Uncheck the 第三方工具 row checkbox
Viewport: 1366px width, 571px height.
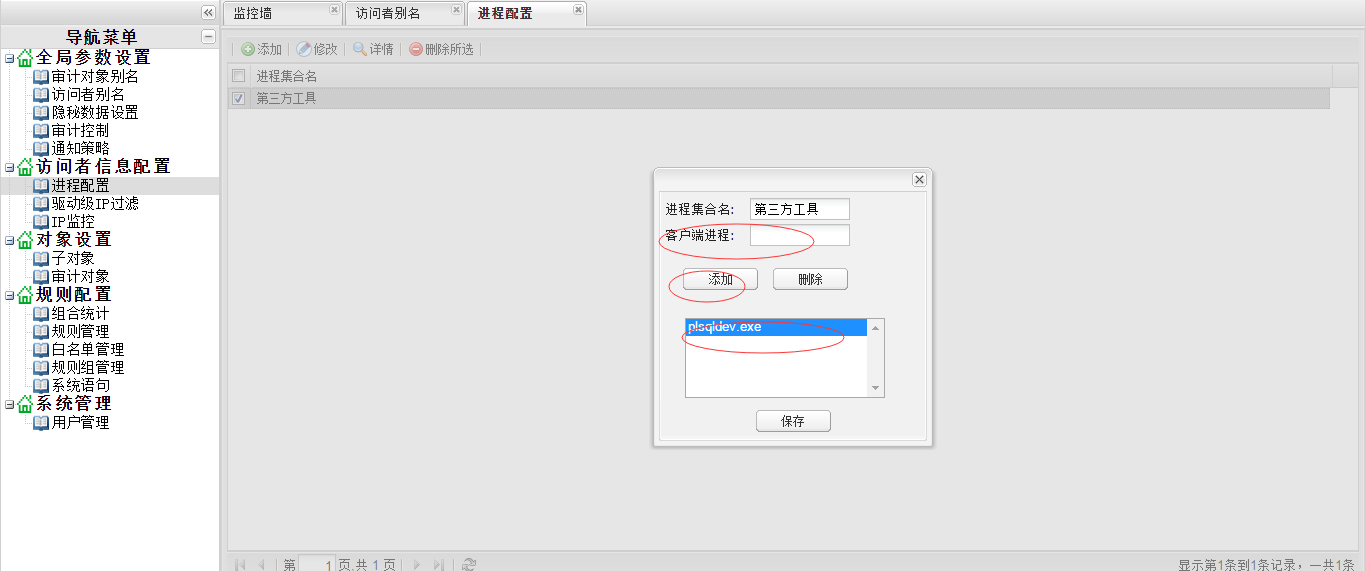pyautogui.click(x=238, y=98)
